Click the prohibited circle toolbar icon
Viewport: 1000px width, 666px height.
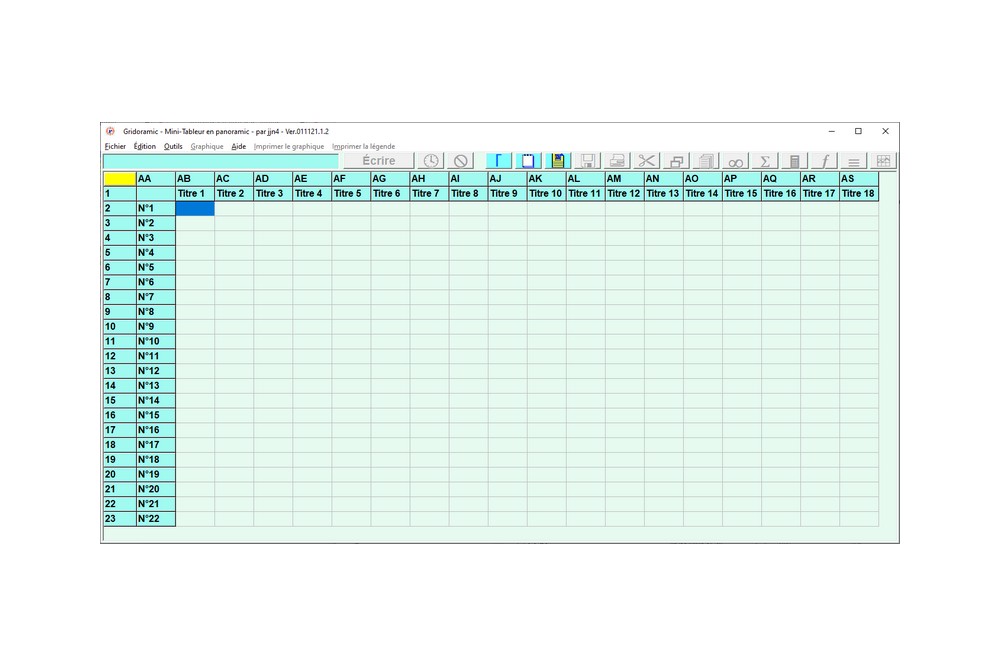pos(460,161)
